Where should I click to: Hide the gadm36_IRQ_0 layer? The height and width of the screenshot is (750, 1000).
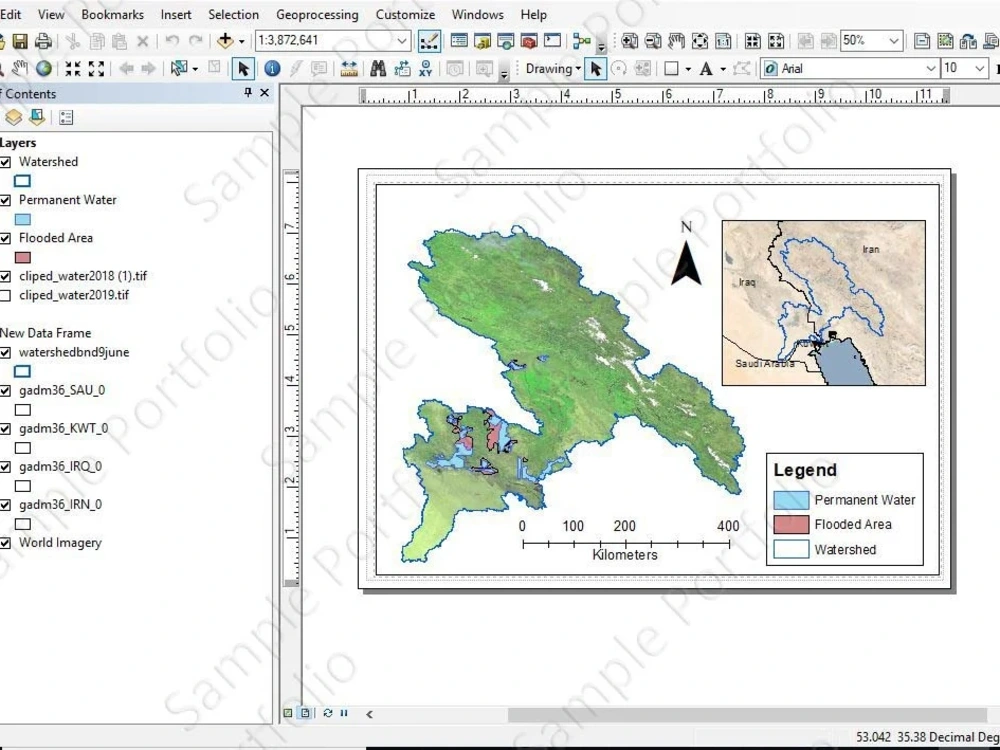pyautogui.click(x=7, y=466)
